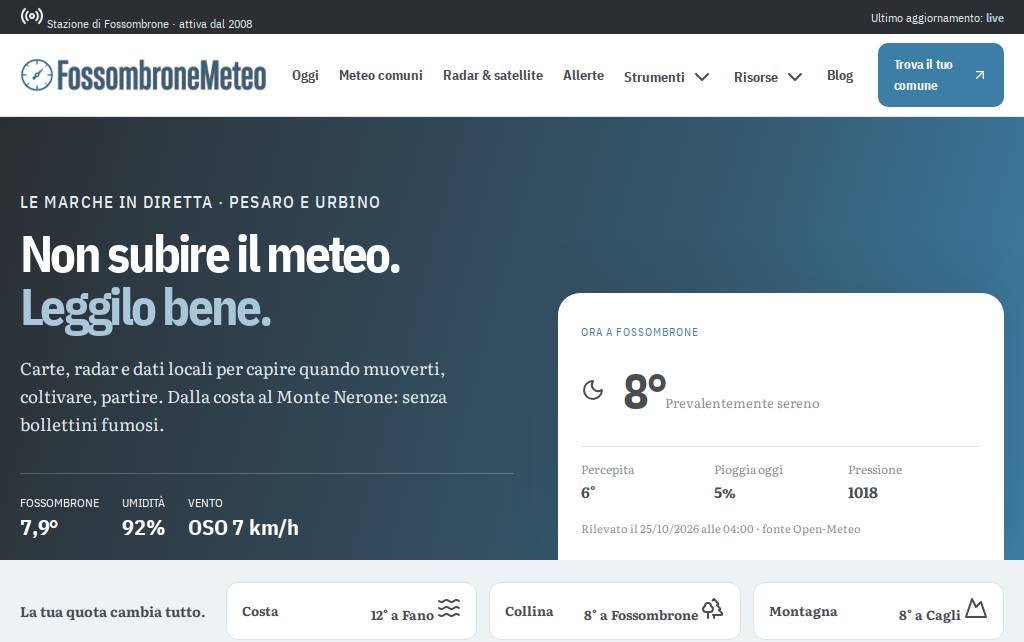1024x642 pixels.
Task: Open the FossombroneMeteo home logo text
Action: pyautogui.click(x=161, y=75)
